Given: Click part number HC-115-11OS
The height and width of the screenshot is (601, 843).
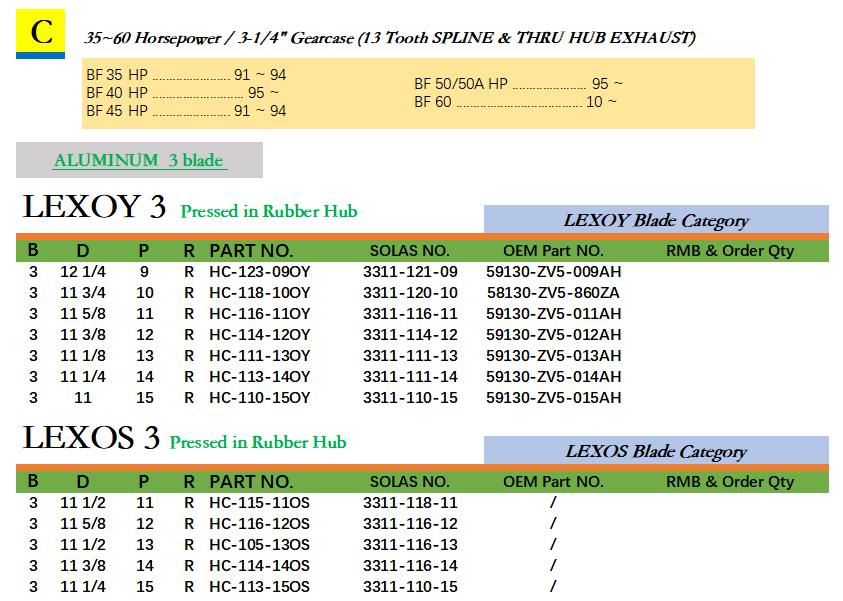Looking at the screenshot, I should (260, 503).
